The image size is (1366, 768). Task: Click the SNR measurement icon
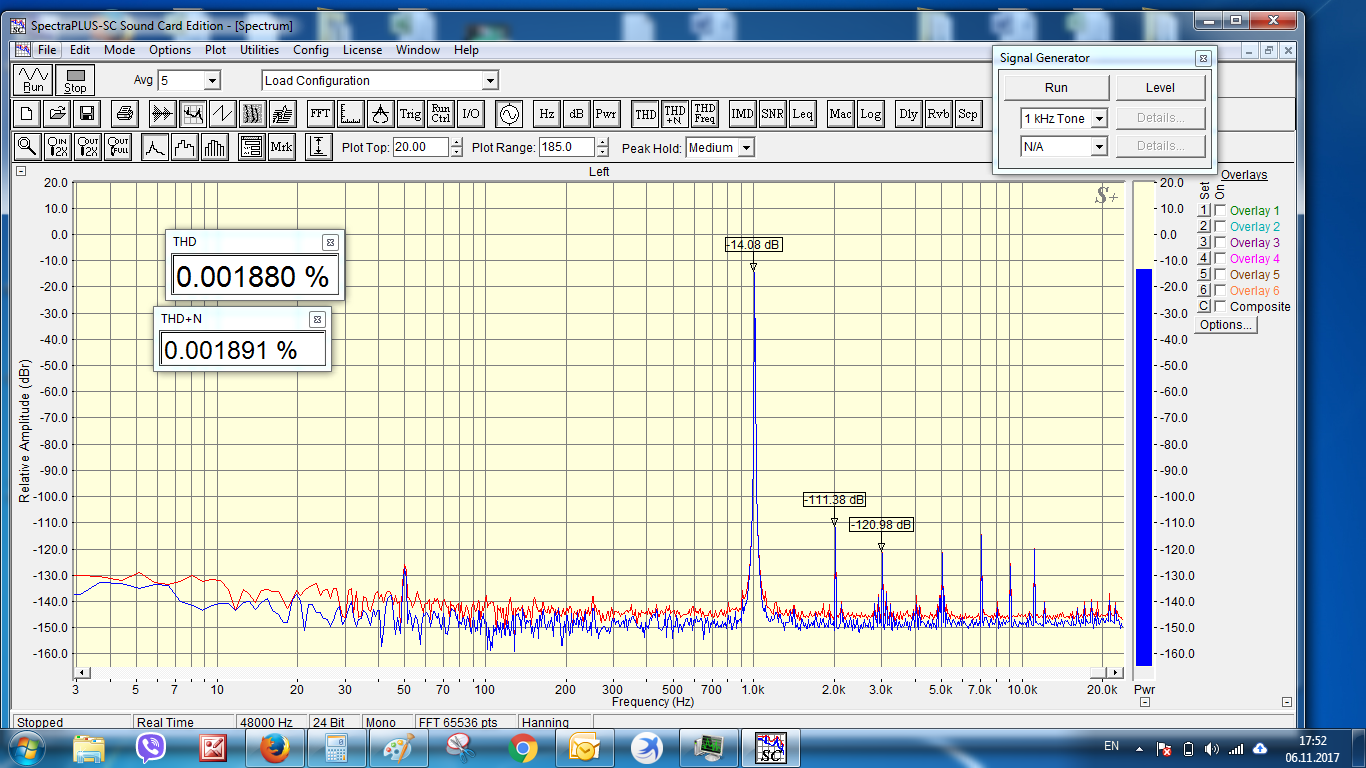tap(772, 114)
